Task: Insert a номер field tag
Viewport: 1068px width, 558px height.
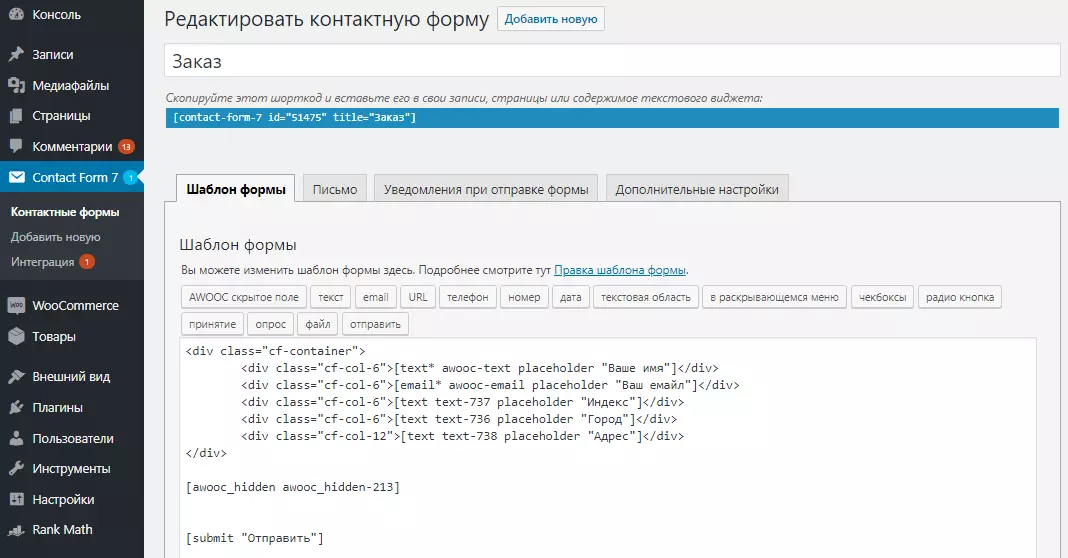Action: [524, 297]
